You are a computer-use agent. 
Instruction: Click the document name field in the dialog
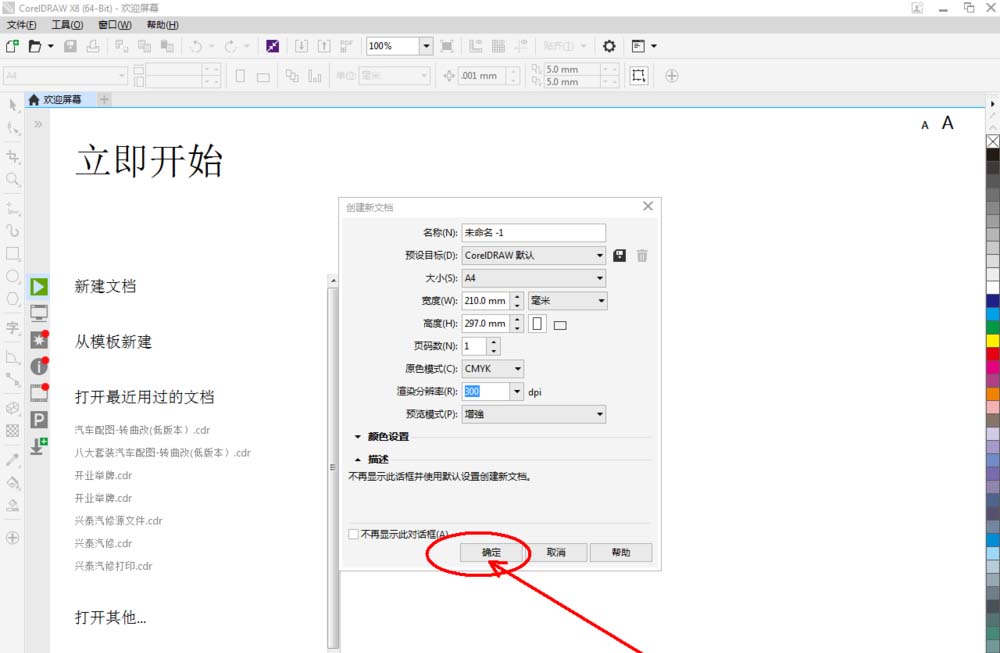534,232
